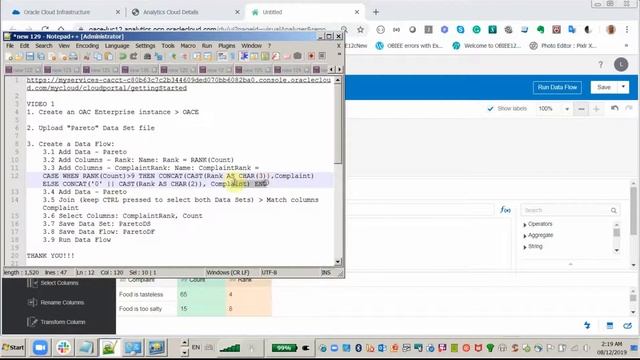Click the Chrome profile avatar
Image resolution: width=640 pixels, height=360 pixels.
611,29
